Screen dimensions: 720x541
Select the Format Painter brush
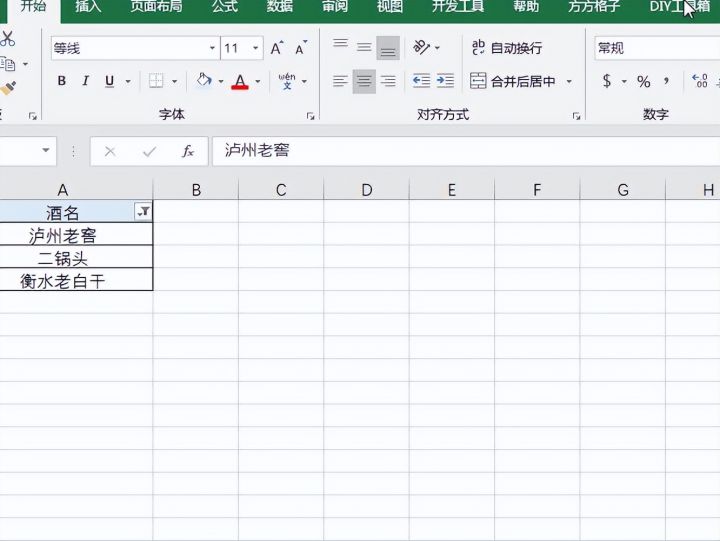point(7,88)
